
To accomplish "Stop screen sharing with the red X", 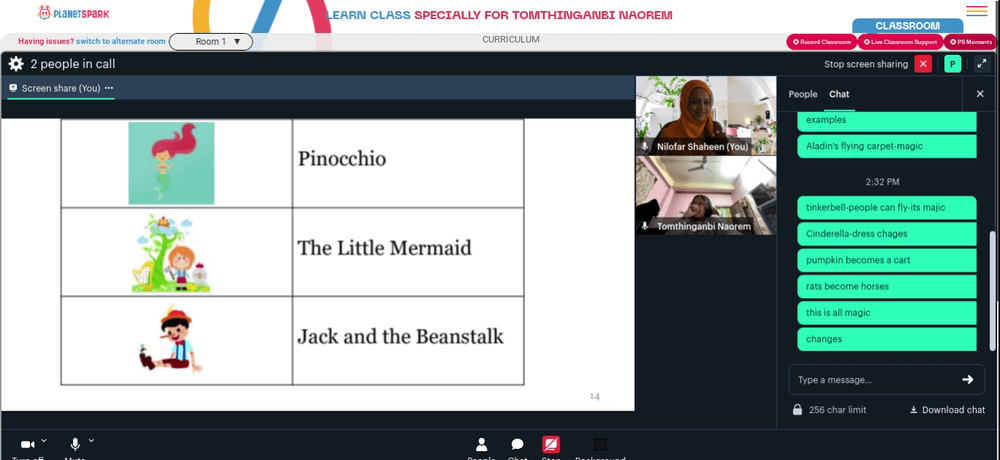I will 923,64.
